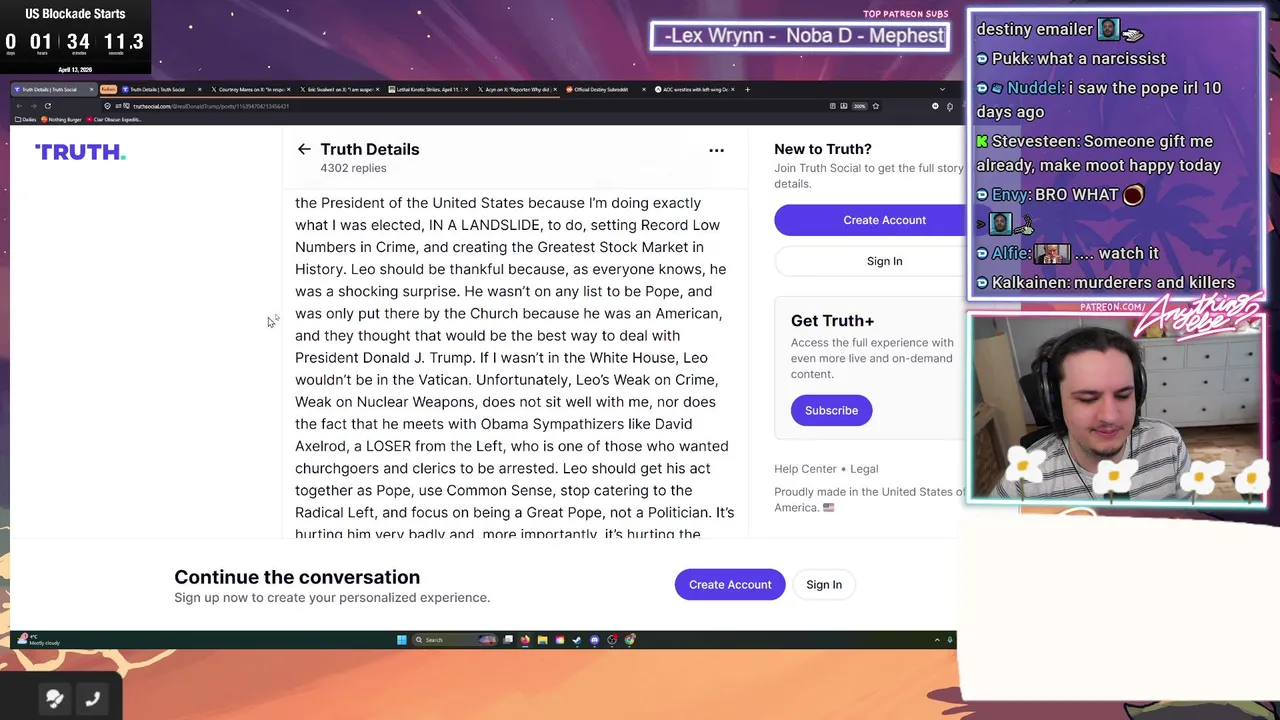The image size is (1280, 720).
Task: Click the Top Patreon Subs name banner
Action: click(x=800, y=36)
